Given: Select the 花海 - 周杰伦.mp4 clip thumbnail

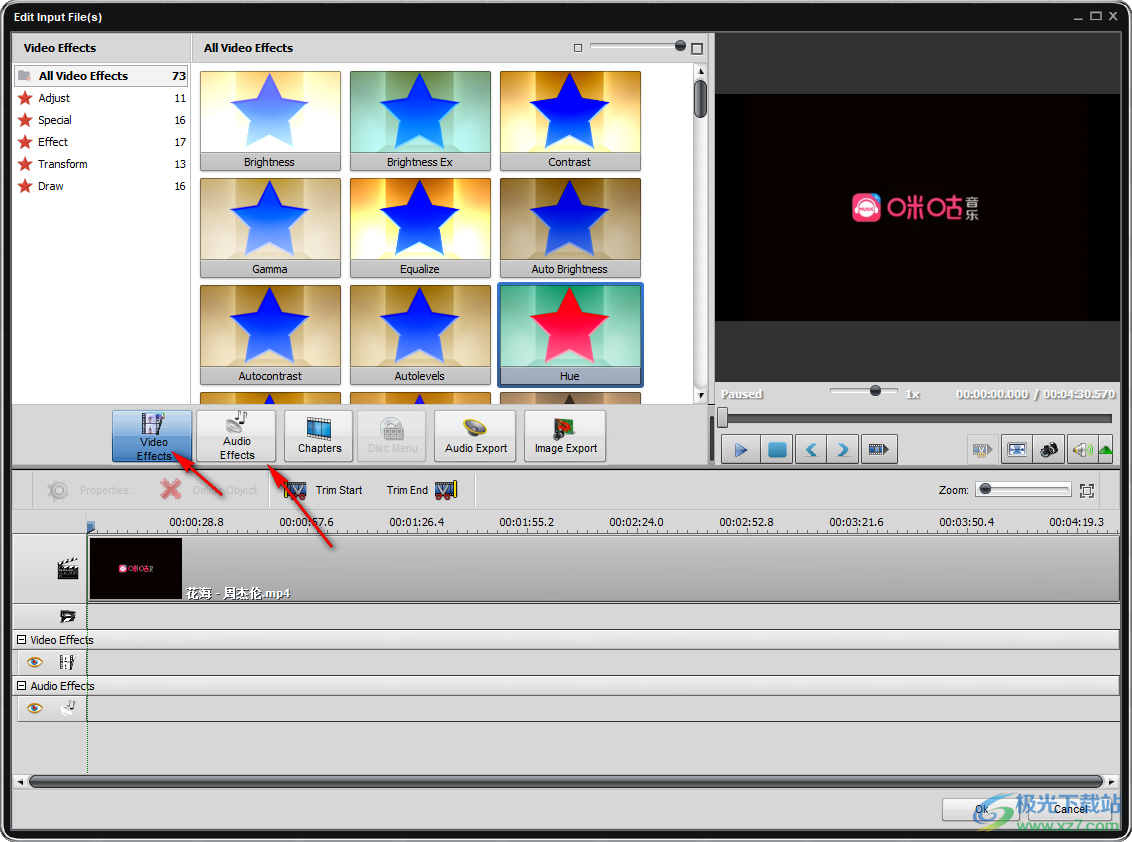Looking at the screenshot, I should coord(136,568).
